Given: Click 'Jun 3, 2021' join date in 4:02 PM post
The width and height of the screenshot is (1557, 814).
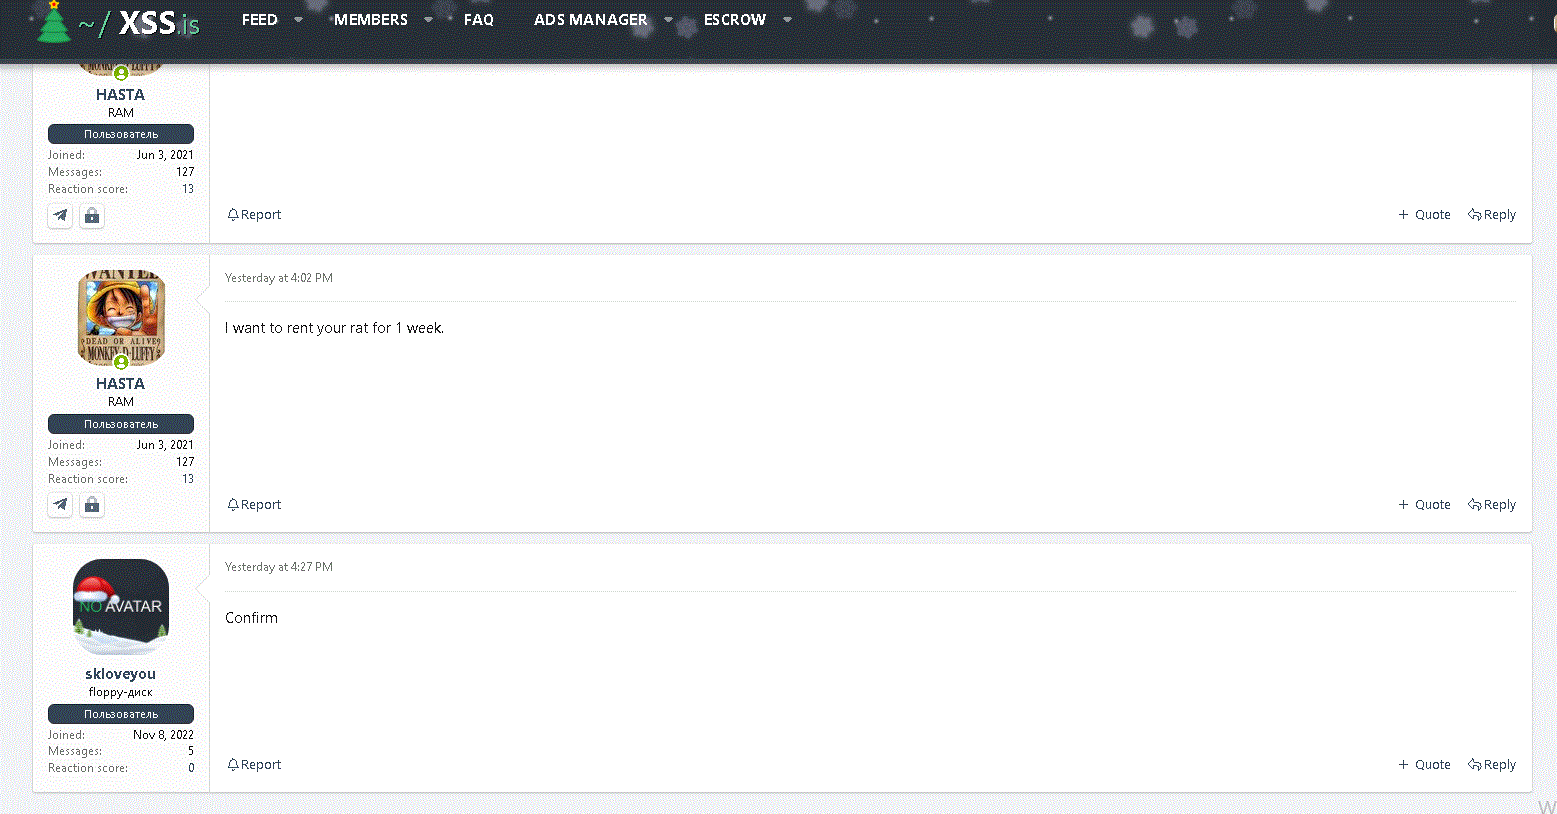Looking at the screenshot, I should (x=165, y=445).
